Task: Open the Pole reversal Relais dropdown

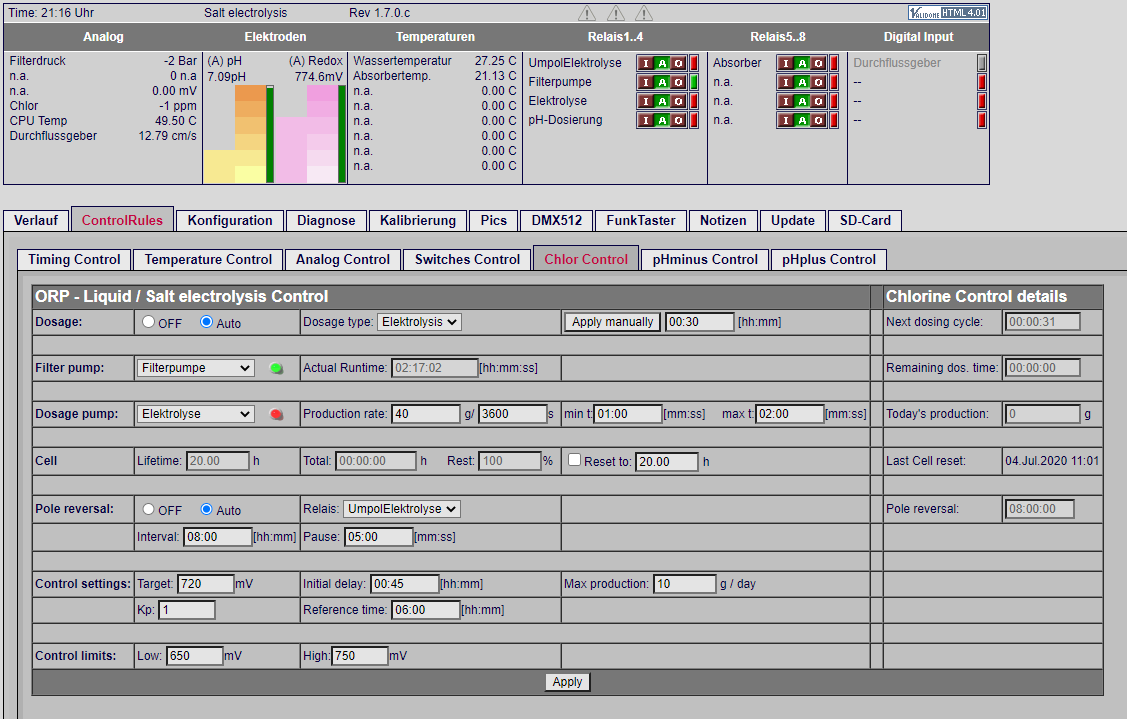Action: [402, 509]
